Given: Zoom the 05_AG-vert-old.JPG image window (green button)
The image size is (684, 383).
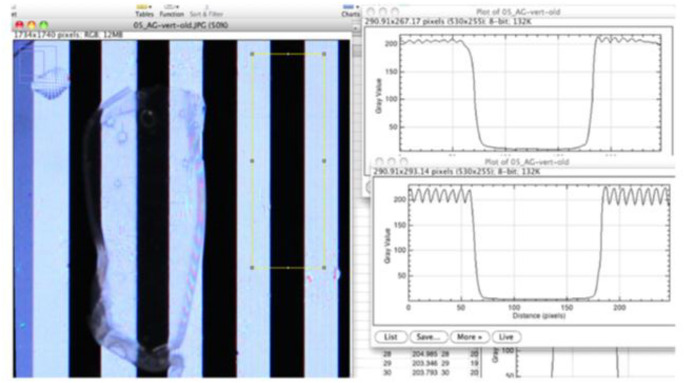Looking at the screenshot, I should 44,25.
